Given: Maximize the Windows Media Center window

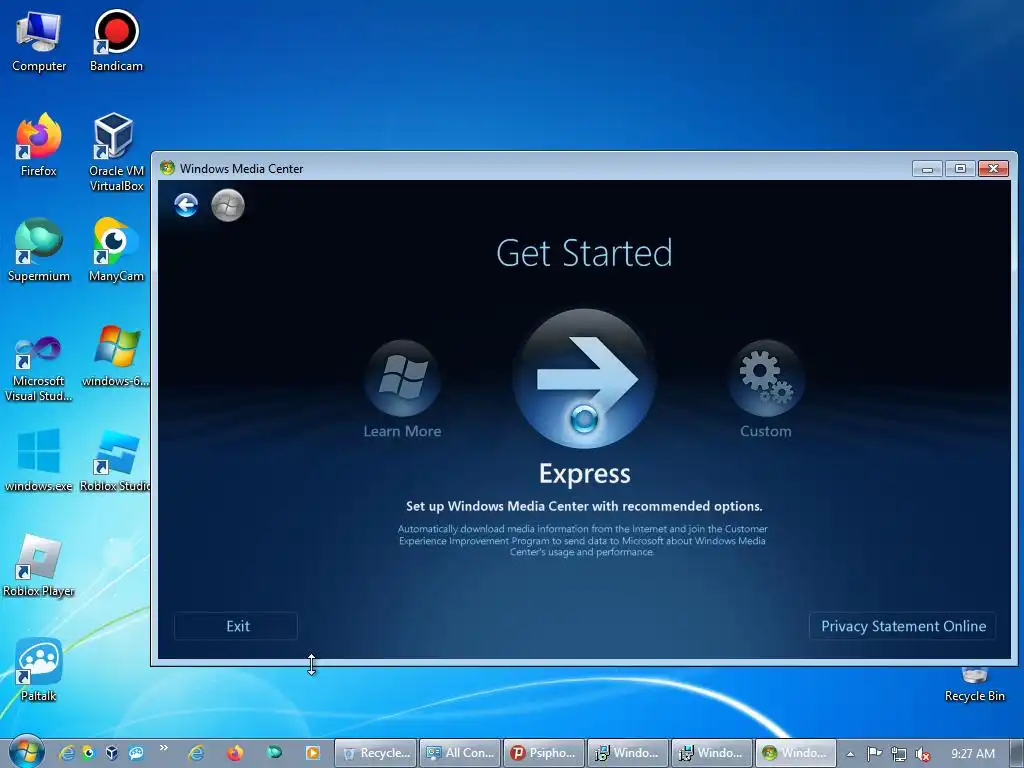Looking at the screenshot, I should click(x=960, y=168).
